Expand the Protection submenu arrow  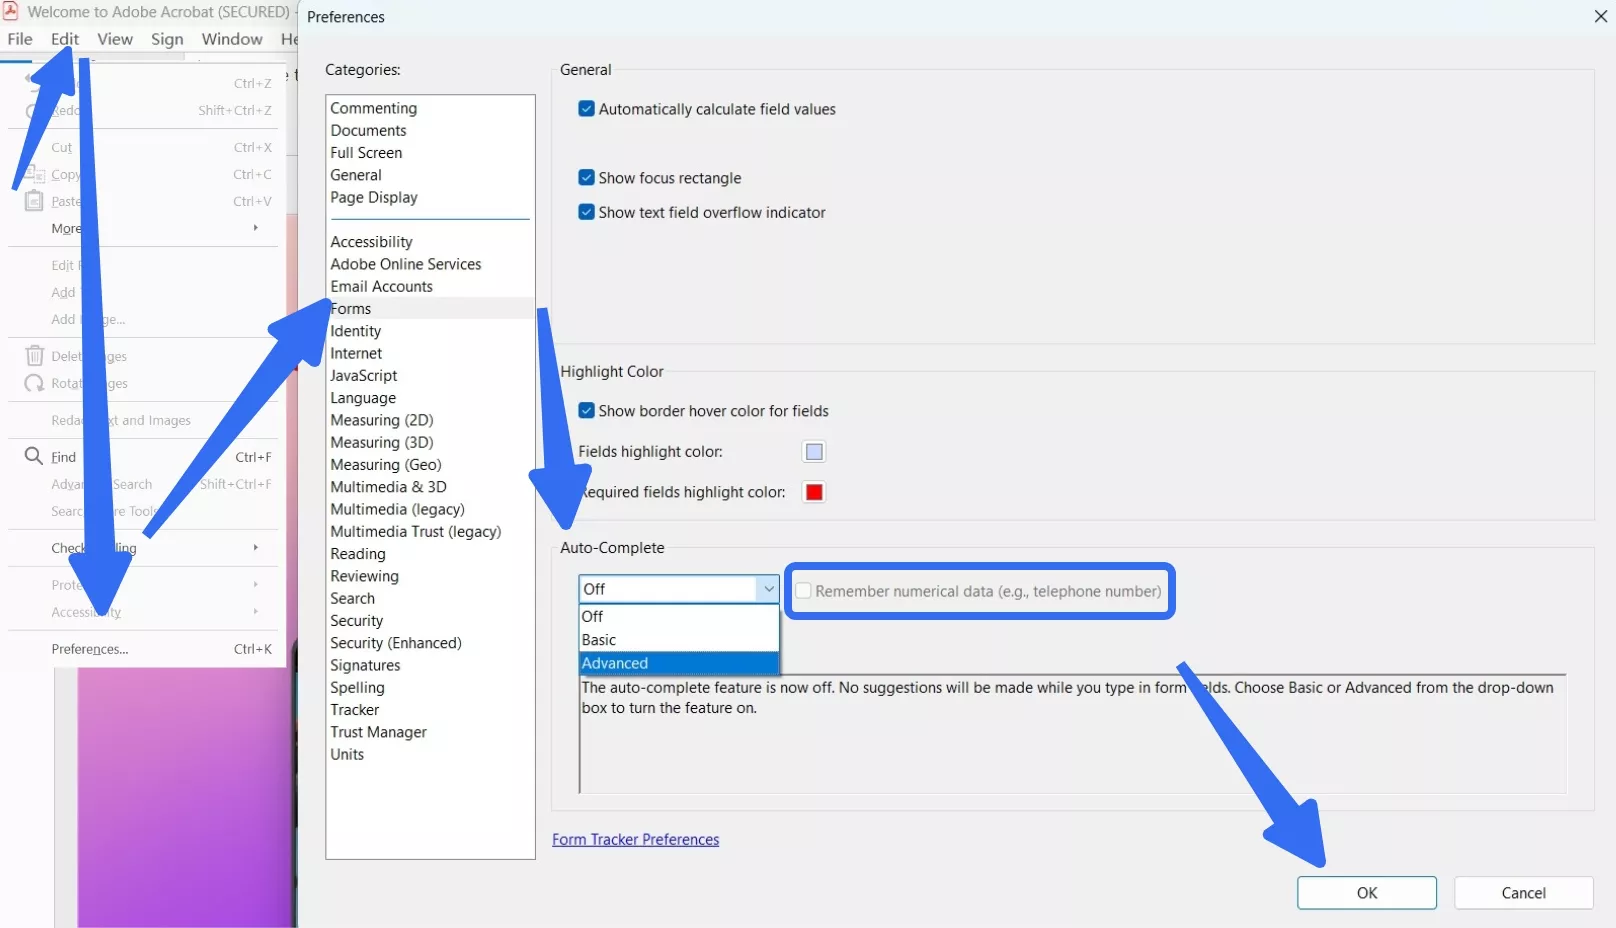[256, 584]
